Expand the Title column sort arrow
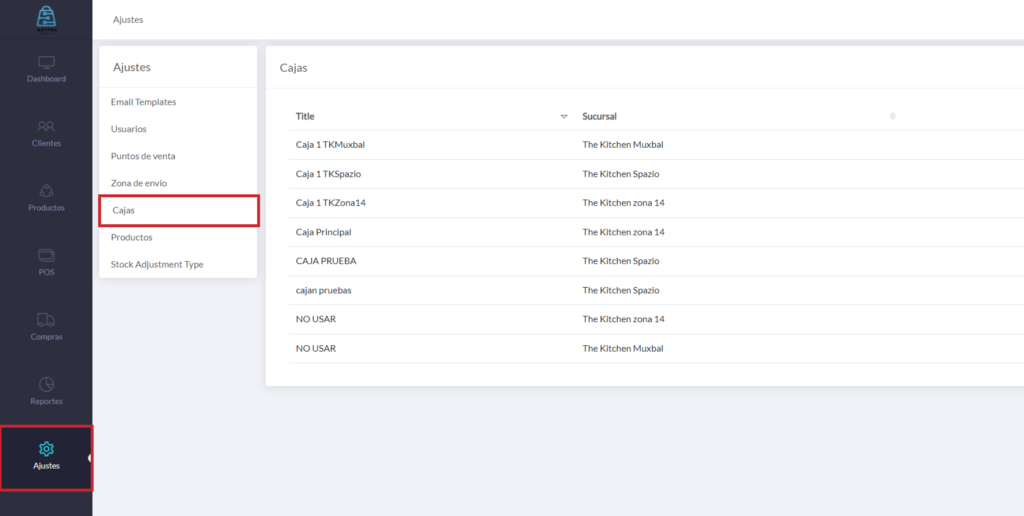 click(x=564, y=117)
